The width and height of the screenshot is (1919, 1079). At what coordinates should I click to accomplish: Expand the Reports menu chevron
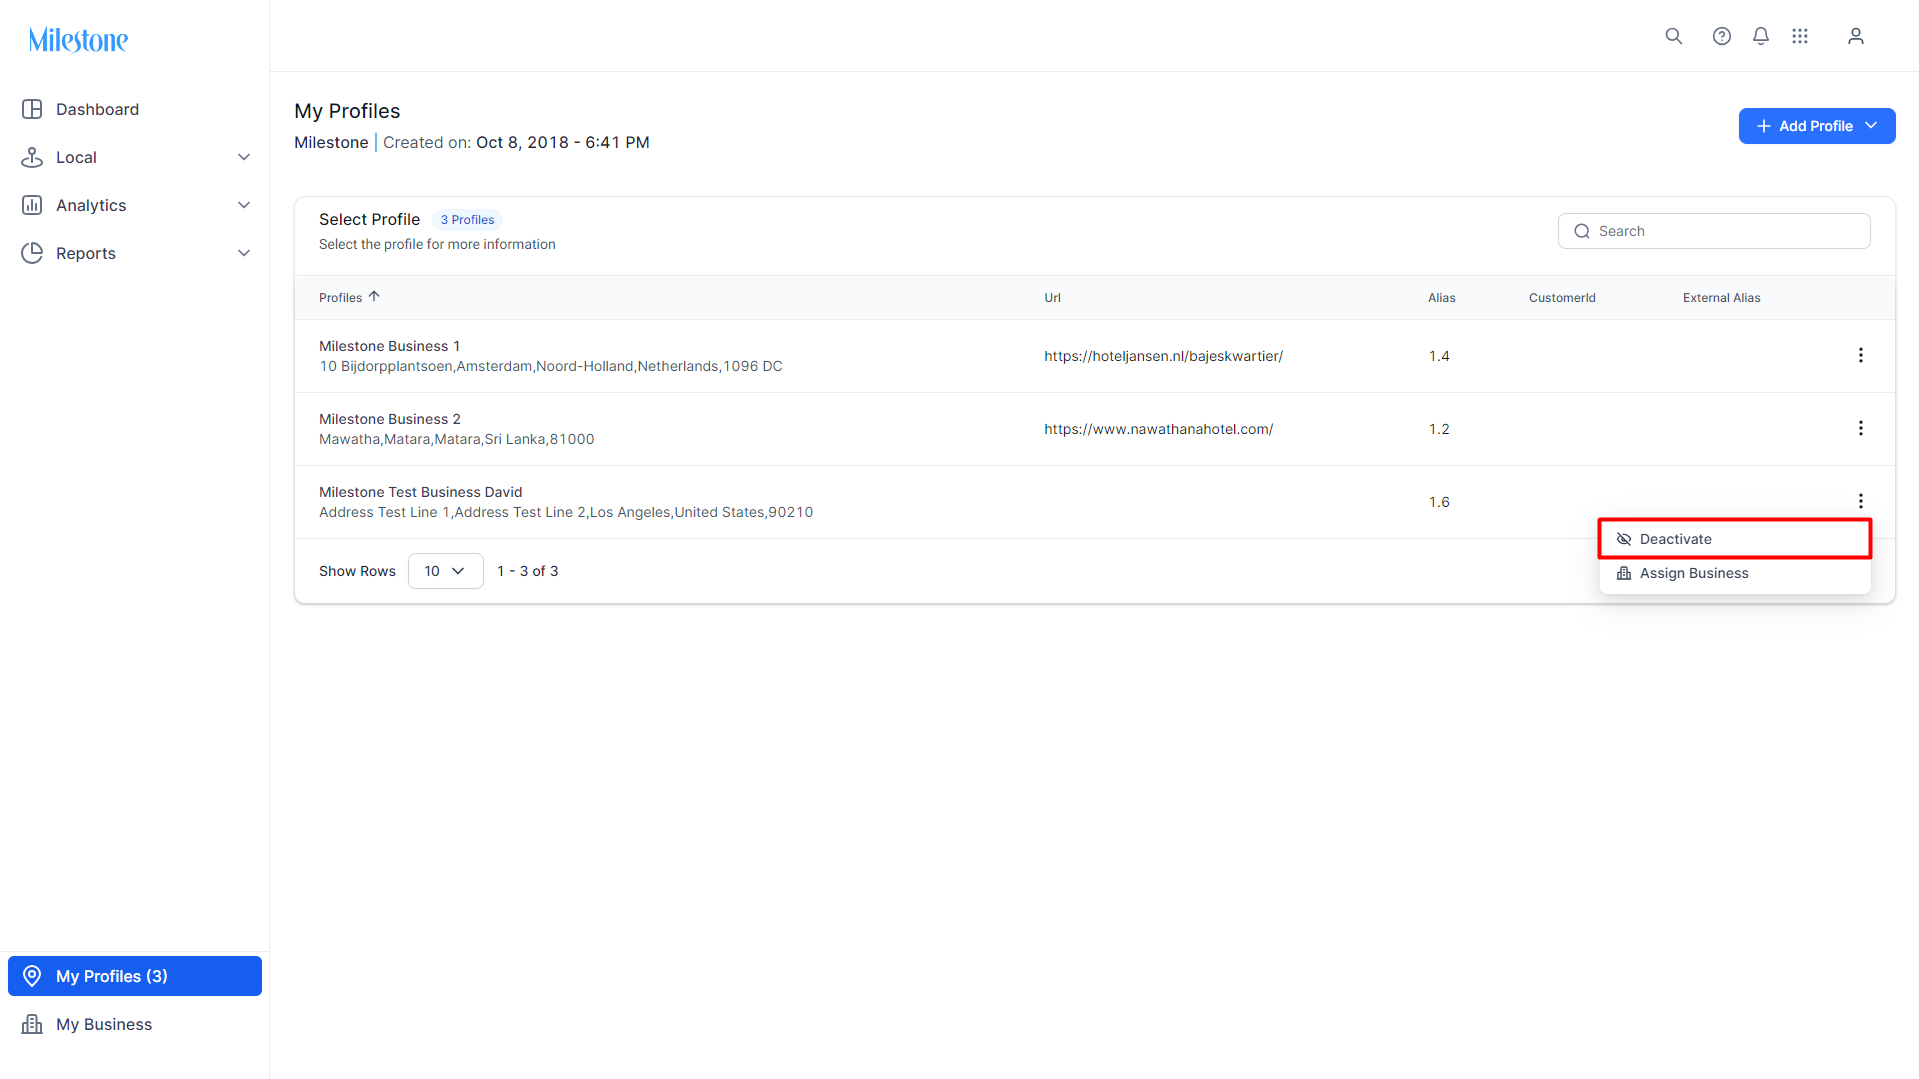click(244, 253)
